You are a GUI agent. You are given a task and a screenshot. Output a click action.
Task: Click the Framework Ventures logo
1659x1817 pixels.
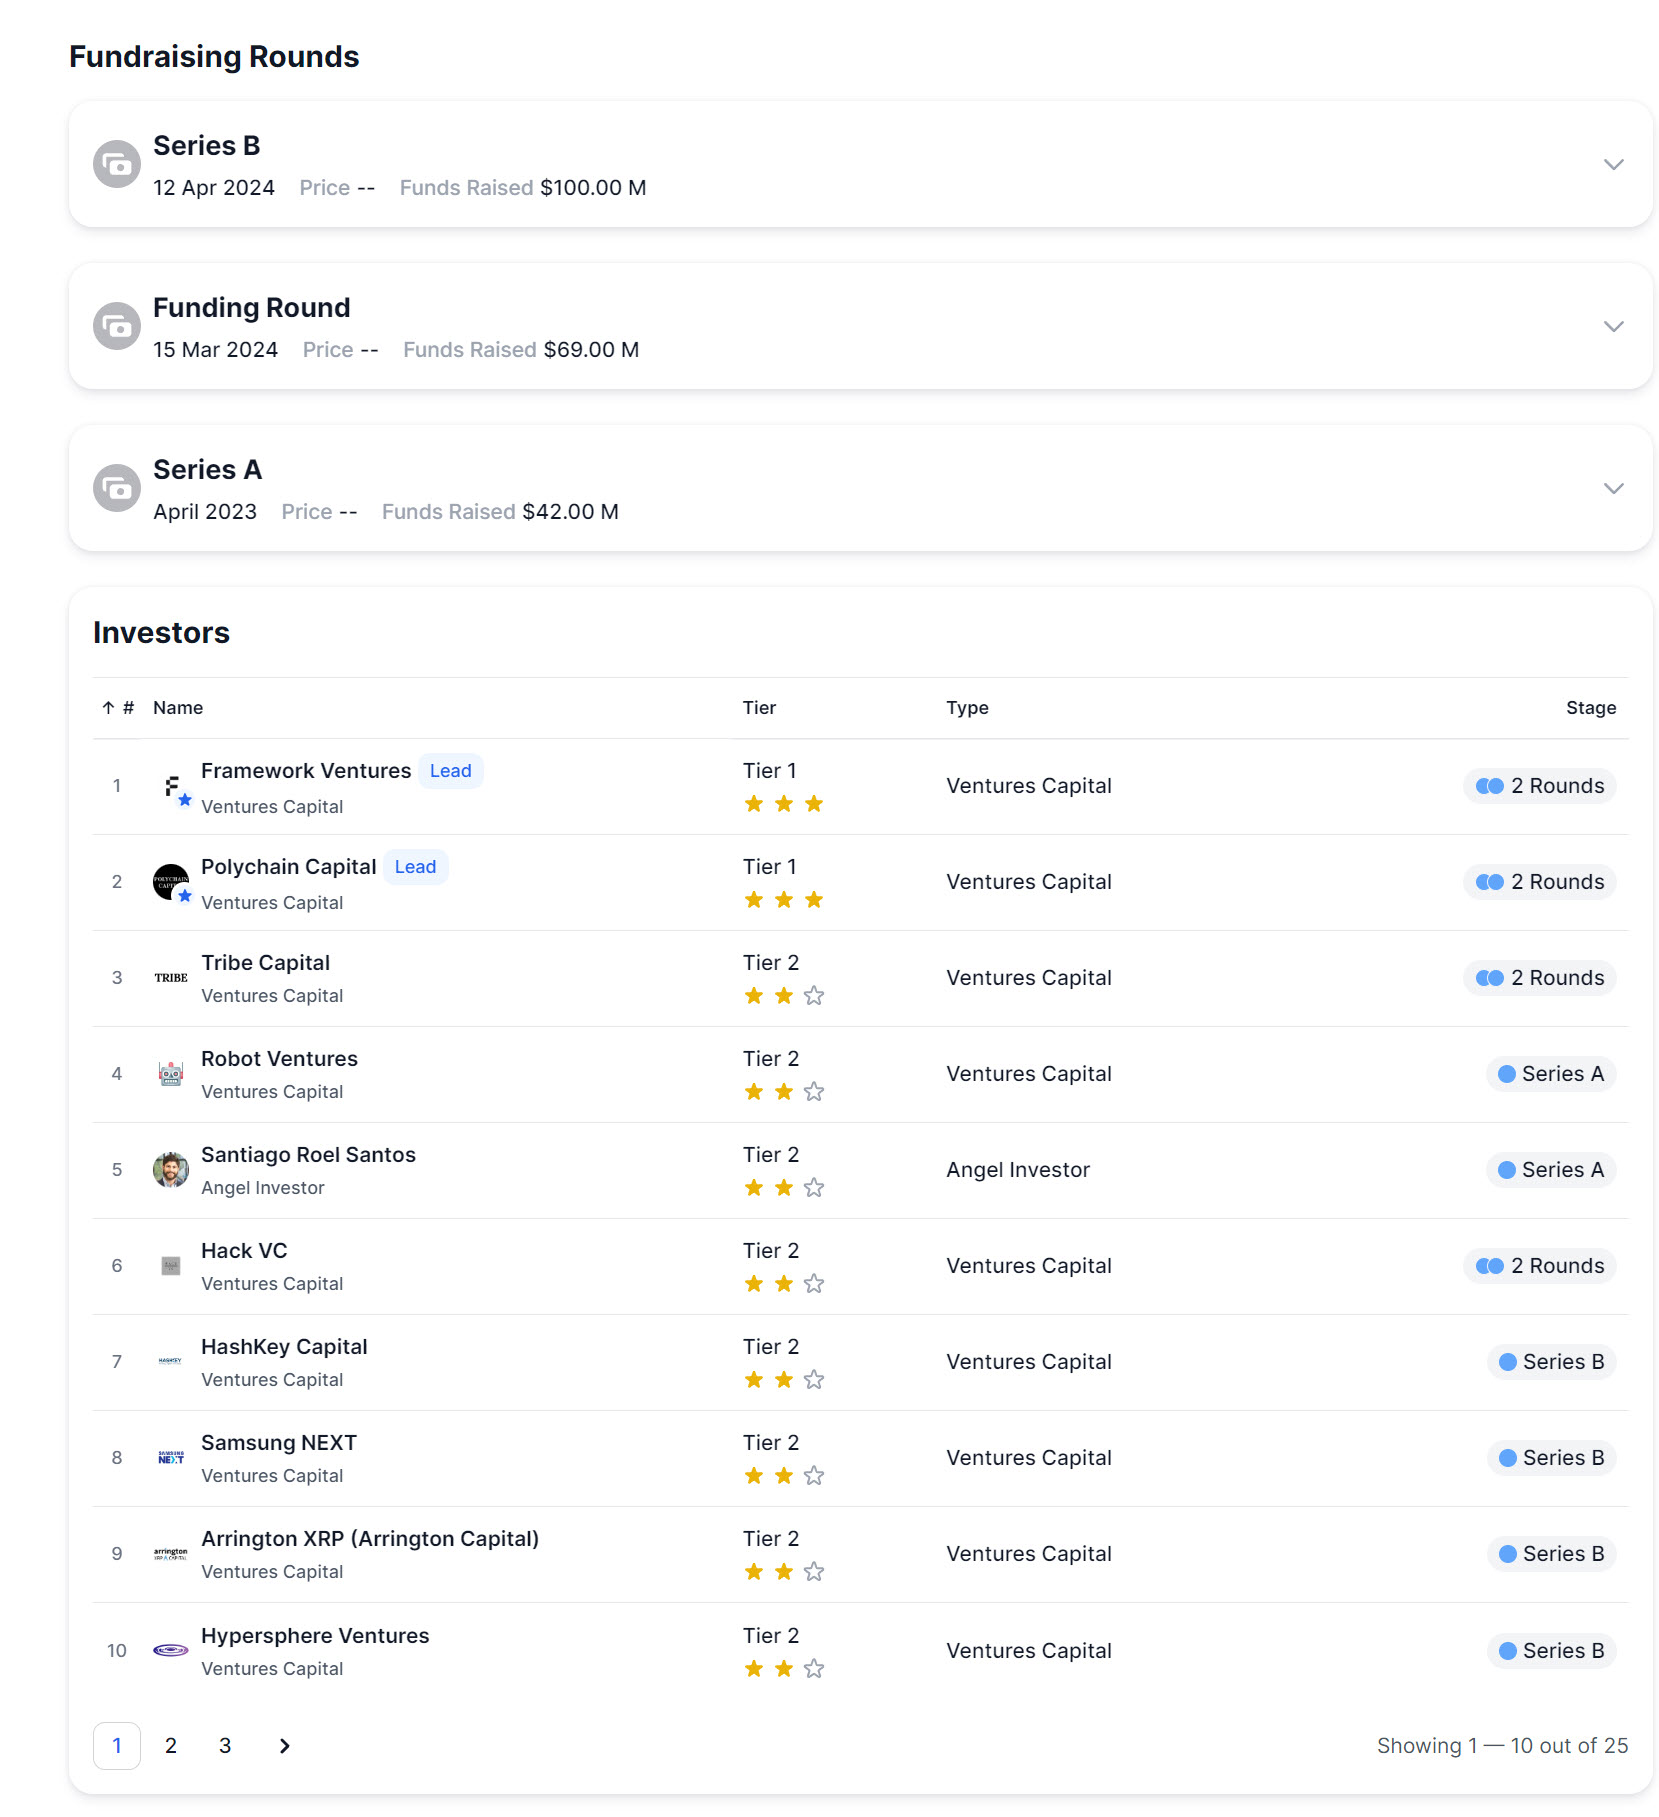[171, 786]
